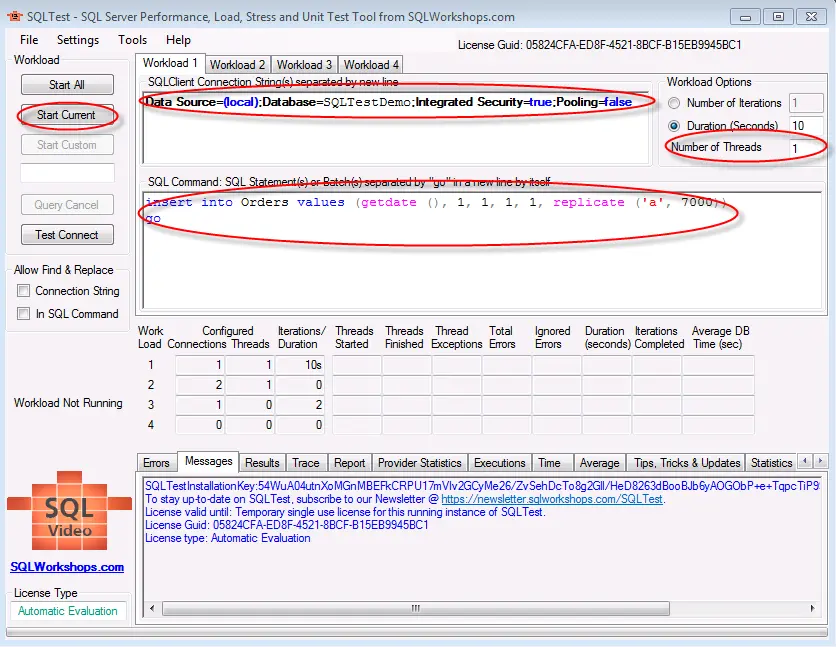The image size is (836, 647).
Task: Open the Executions tab
Action: coord(500,463)
